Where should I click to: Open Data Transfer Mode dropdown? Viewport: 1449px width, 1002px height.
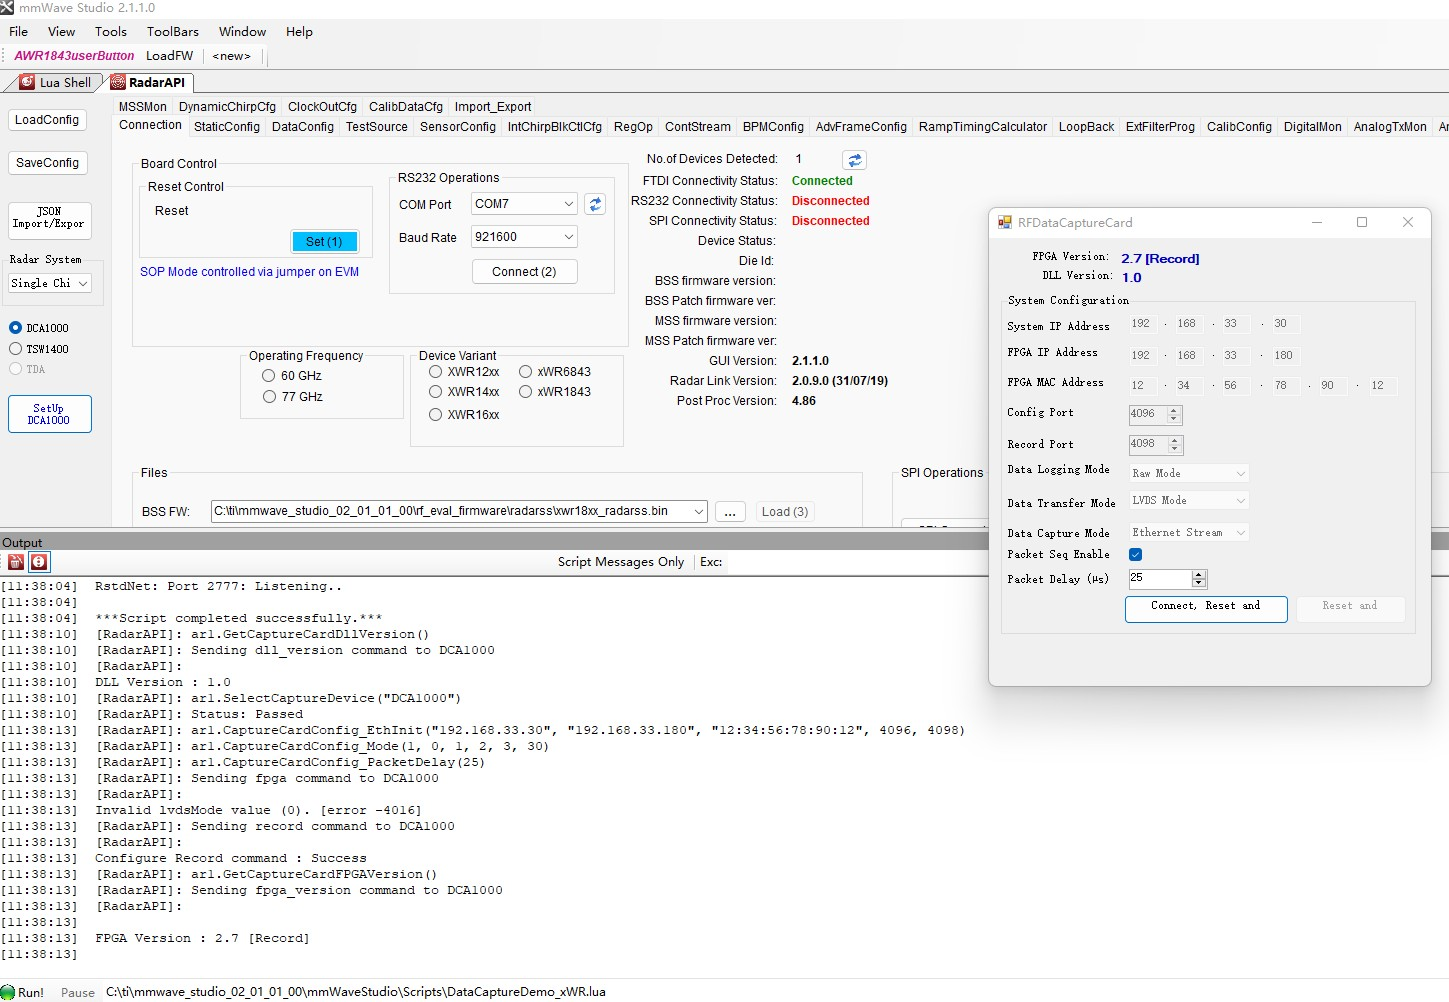click(1240, 500)
